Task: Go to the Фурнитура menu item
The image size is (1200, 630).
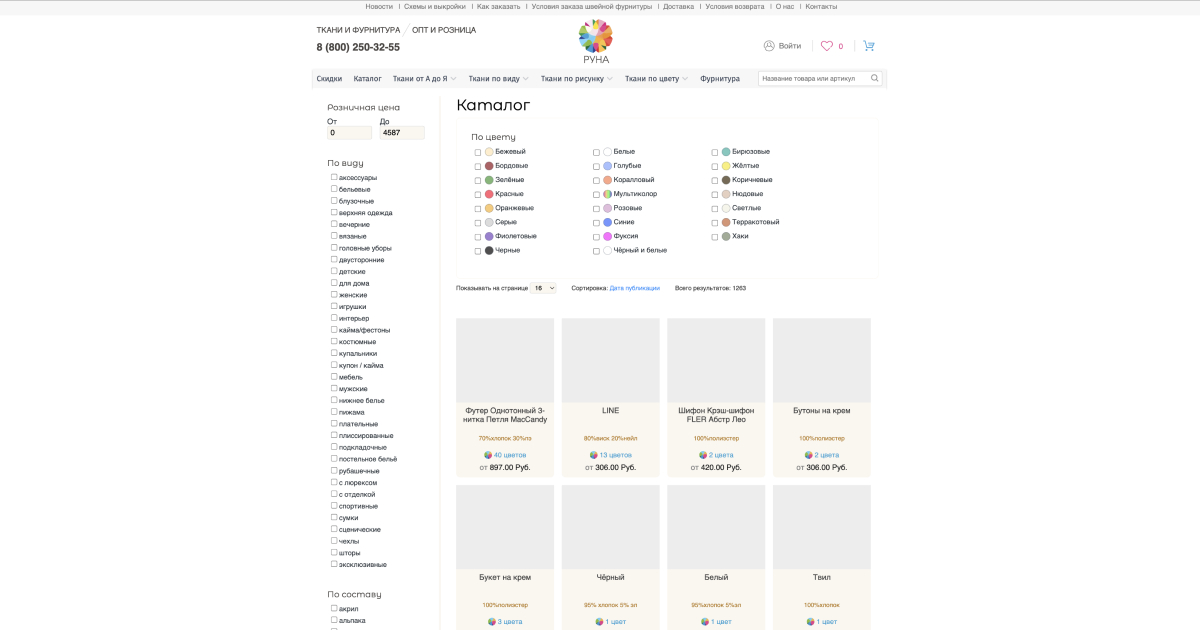Action: click(720, 79)
